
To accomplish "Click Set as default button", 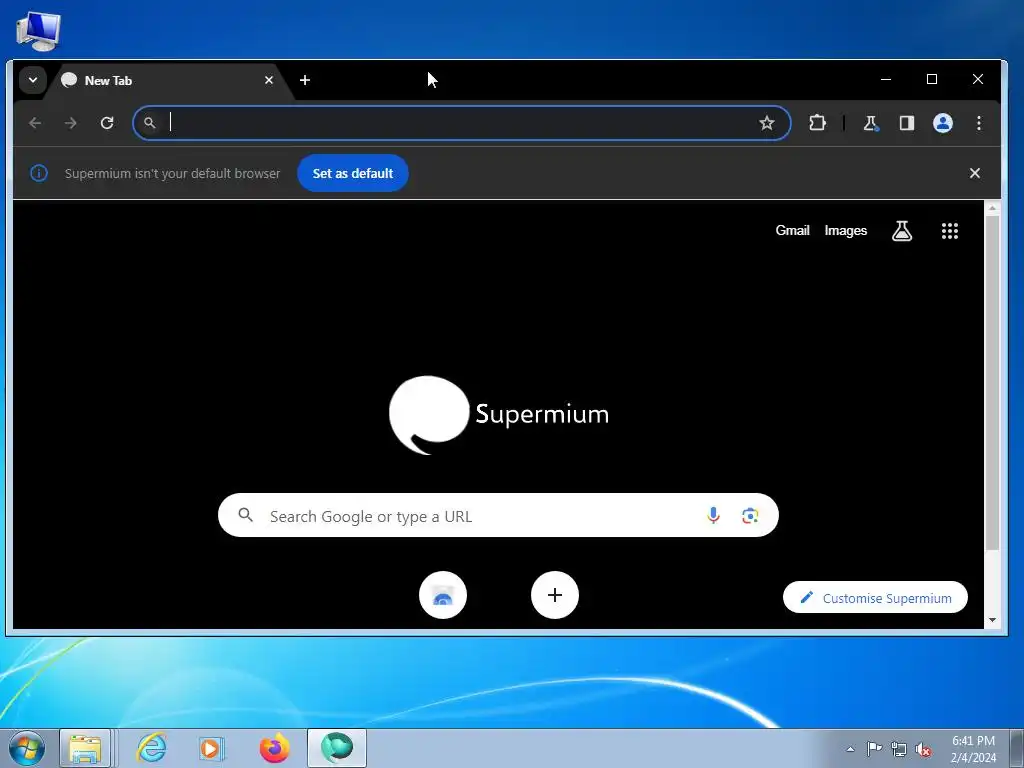I will (x=353, y=173).
